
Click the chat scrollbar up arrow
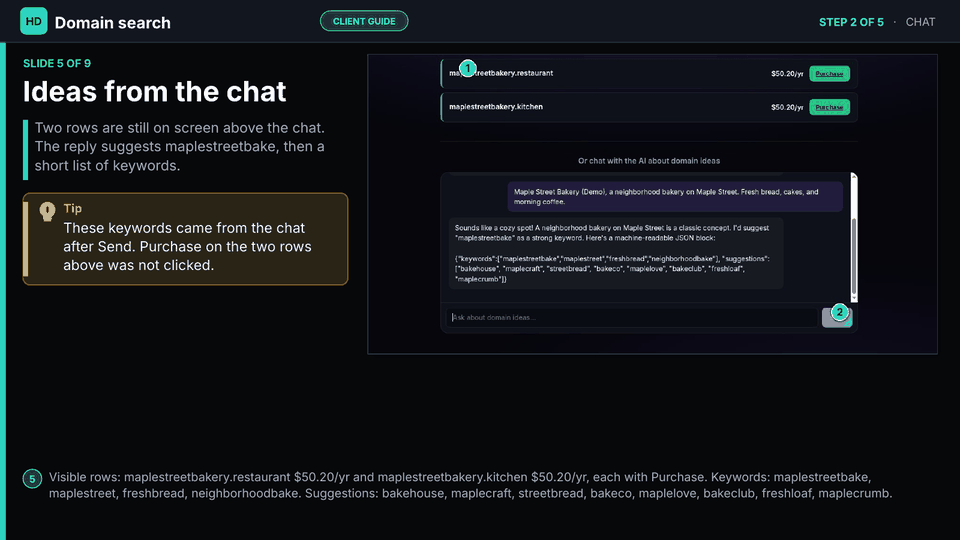point(854,176)
